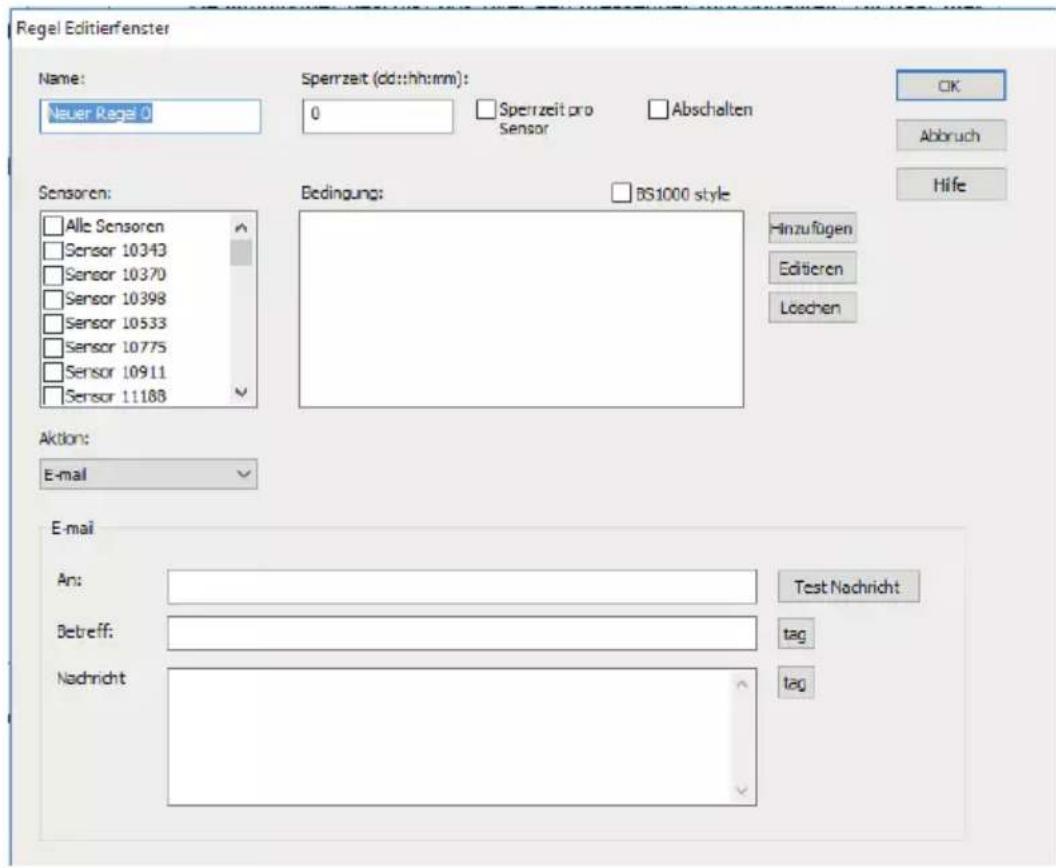Click the Name field with Neuer Regel 0
Image resolution: width=1056 pixels, height=868 pixels.
click(150, 116)
